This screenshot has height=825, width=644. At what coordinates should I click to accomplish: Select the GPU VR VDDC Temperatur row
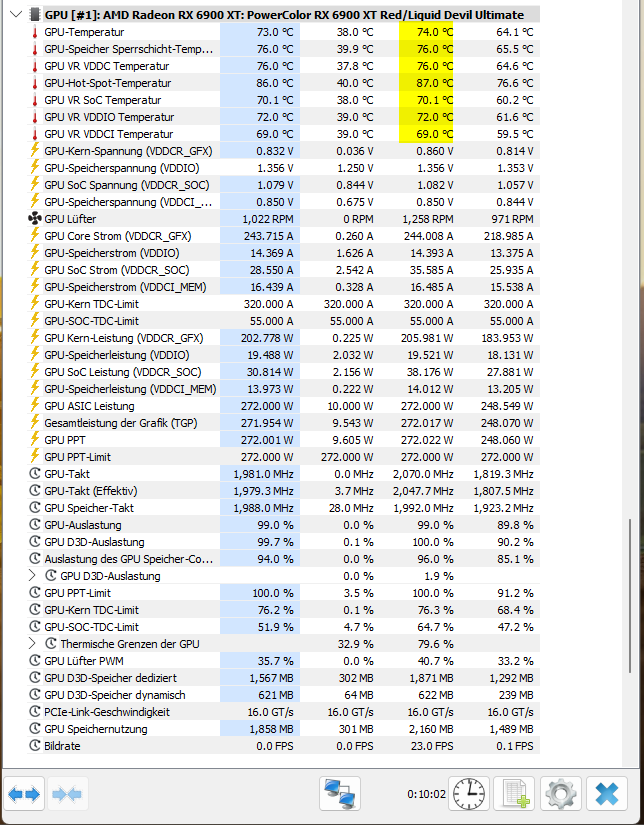(283, 66)
